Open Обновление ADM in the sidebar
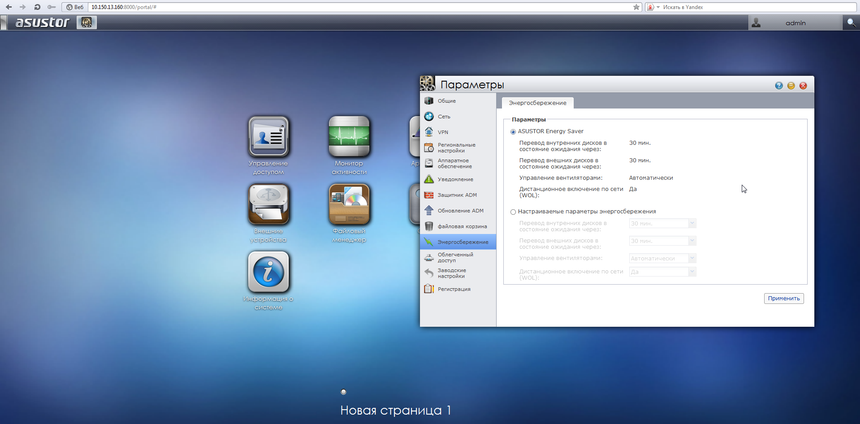This screenshot has width=860, height=424. click(460, 210)
